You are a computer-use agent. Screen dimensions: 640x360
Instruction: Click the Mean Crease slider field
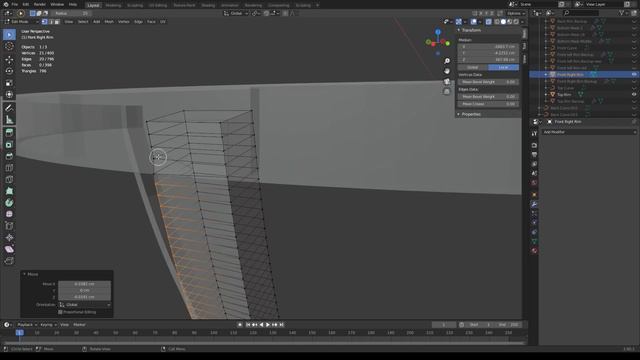[488, 104]
